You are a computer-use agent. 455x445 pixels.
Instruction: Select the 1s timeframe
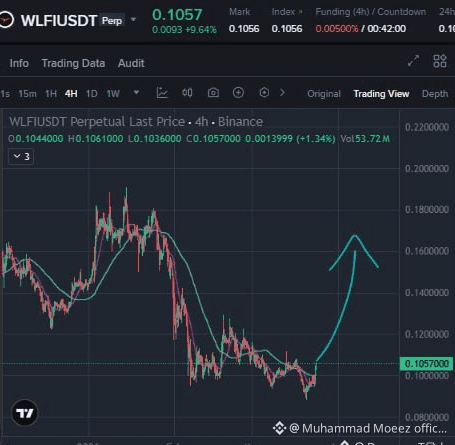click(x=5, y=94)
